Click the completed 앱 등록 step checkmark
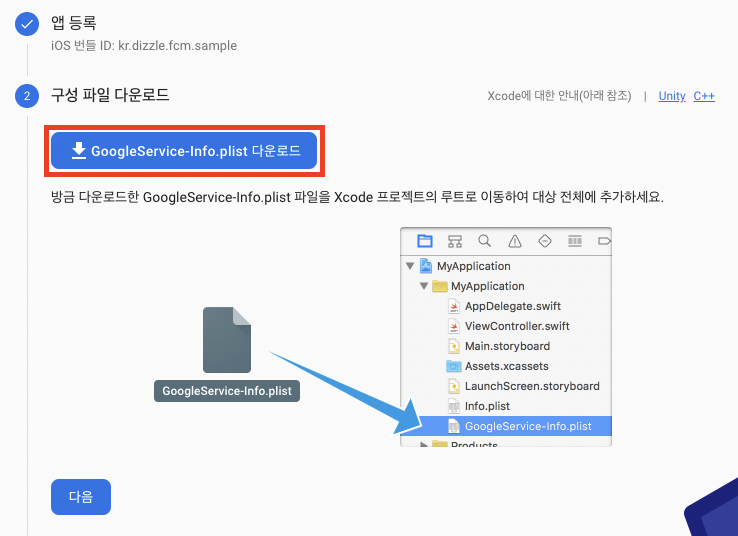This screenshot has width=738, height=536. click(x=27, y=24)
